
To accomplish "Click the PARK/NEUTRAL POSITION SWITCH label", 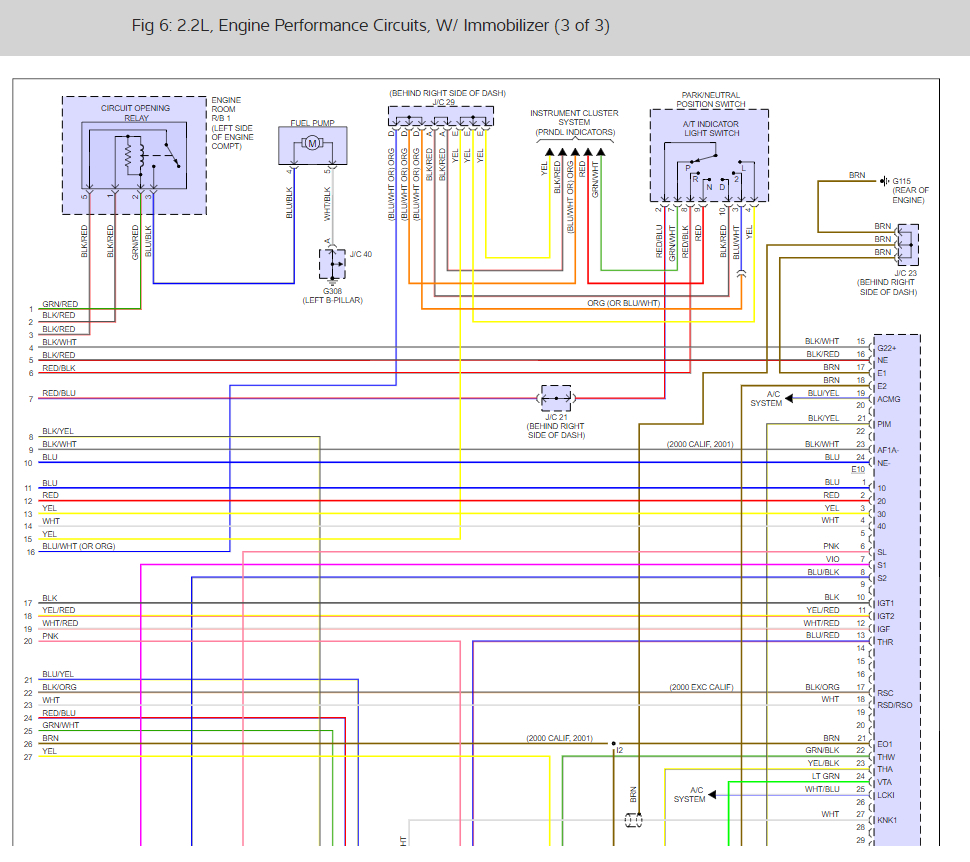I will coord(711,100).
